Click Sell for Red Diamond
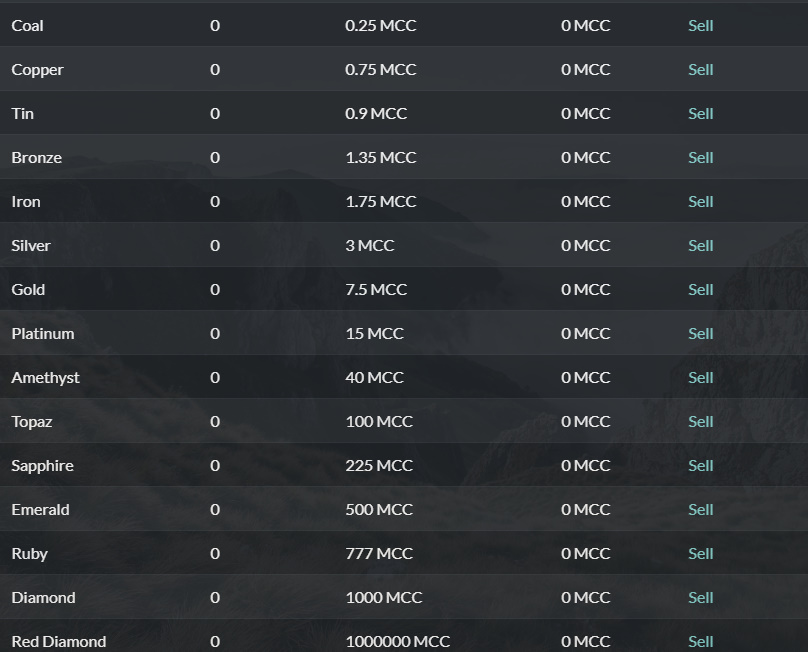 click(700, 641)
